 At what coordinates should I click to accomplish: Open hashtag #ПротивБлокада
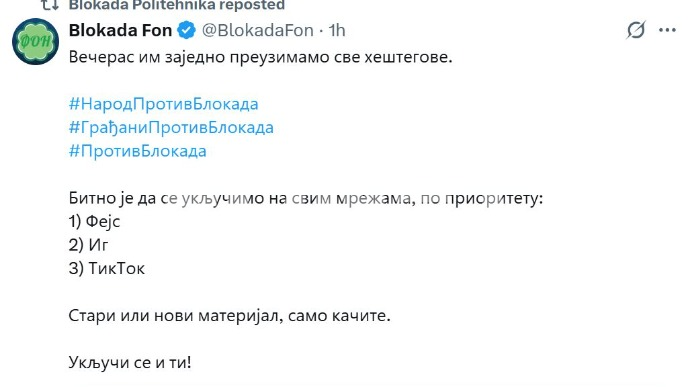click(138, 151)
